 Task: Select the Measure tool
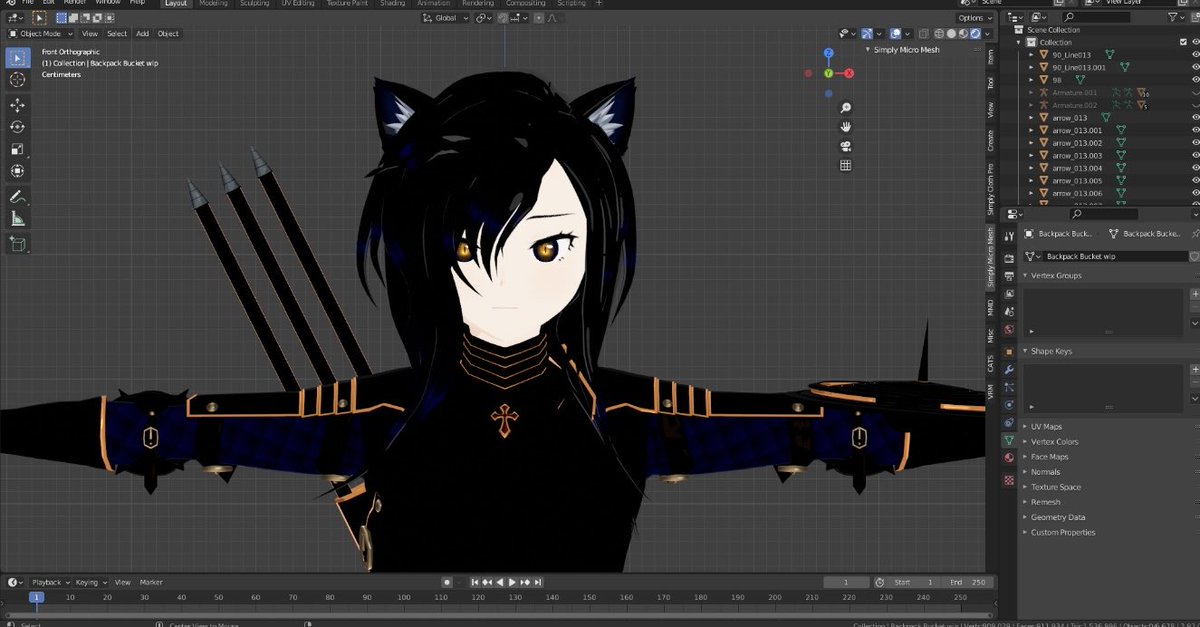pos(18,219)
